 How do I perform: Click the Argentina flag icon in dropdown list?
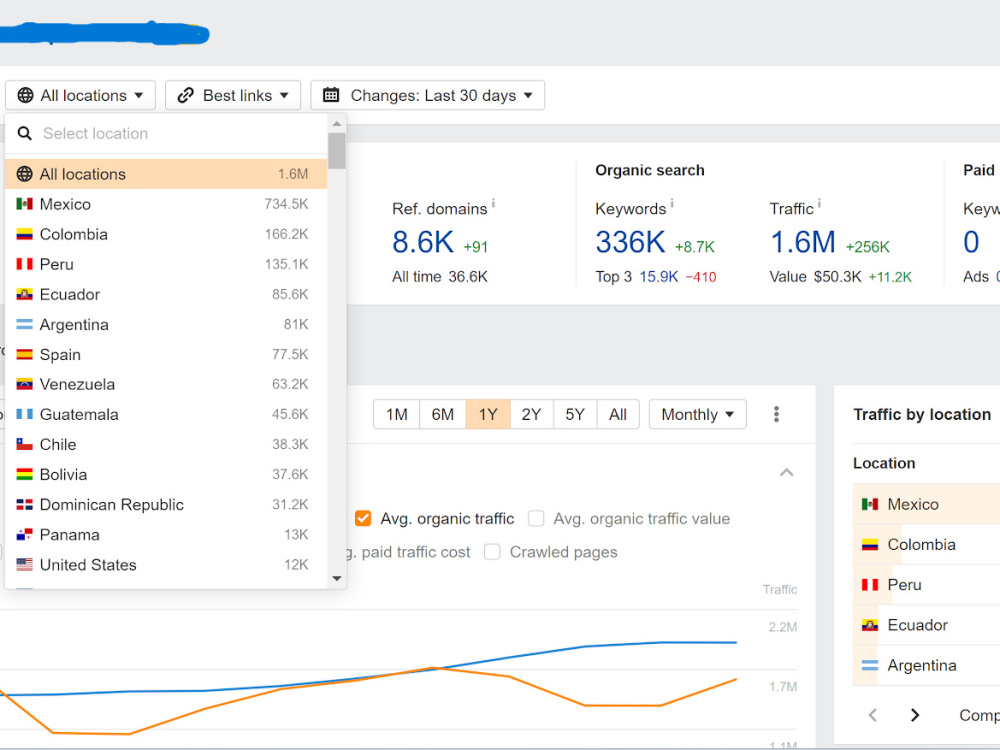[24, 325]
